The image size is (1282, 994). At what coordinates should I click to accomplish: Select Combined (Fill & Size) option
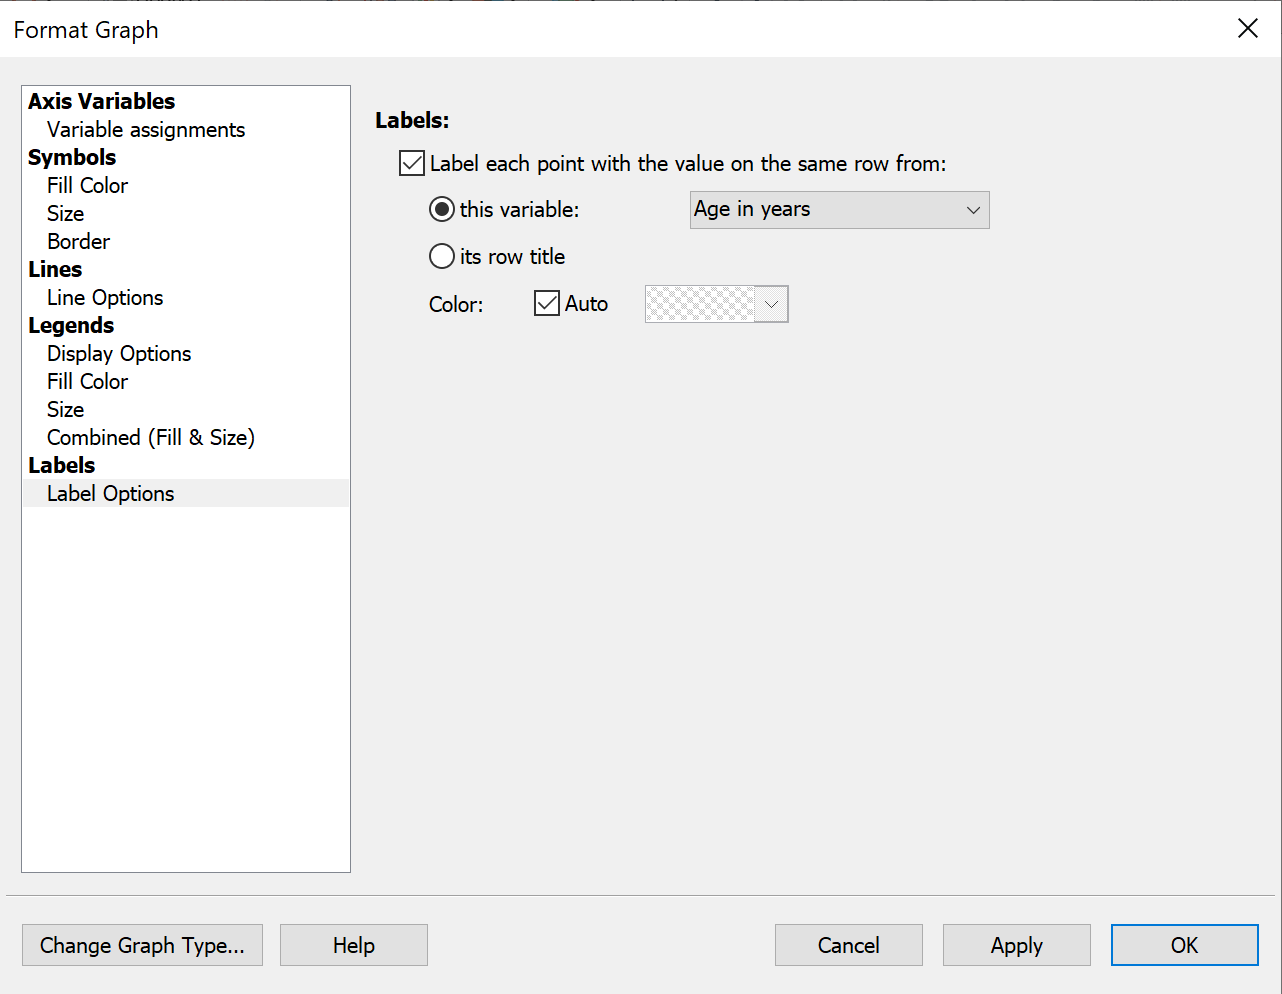(150, 438)
